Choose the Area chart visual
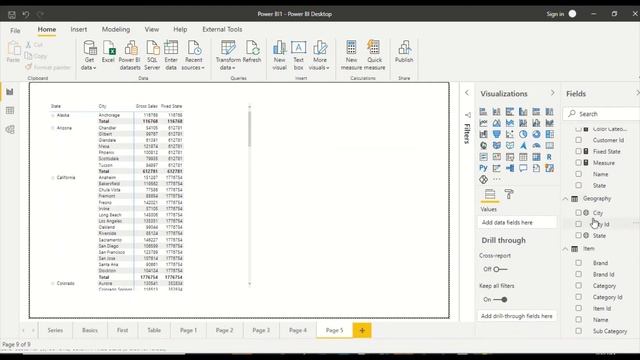640x360 pixels. coord(496,123)
